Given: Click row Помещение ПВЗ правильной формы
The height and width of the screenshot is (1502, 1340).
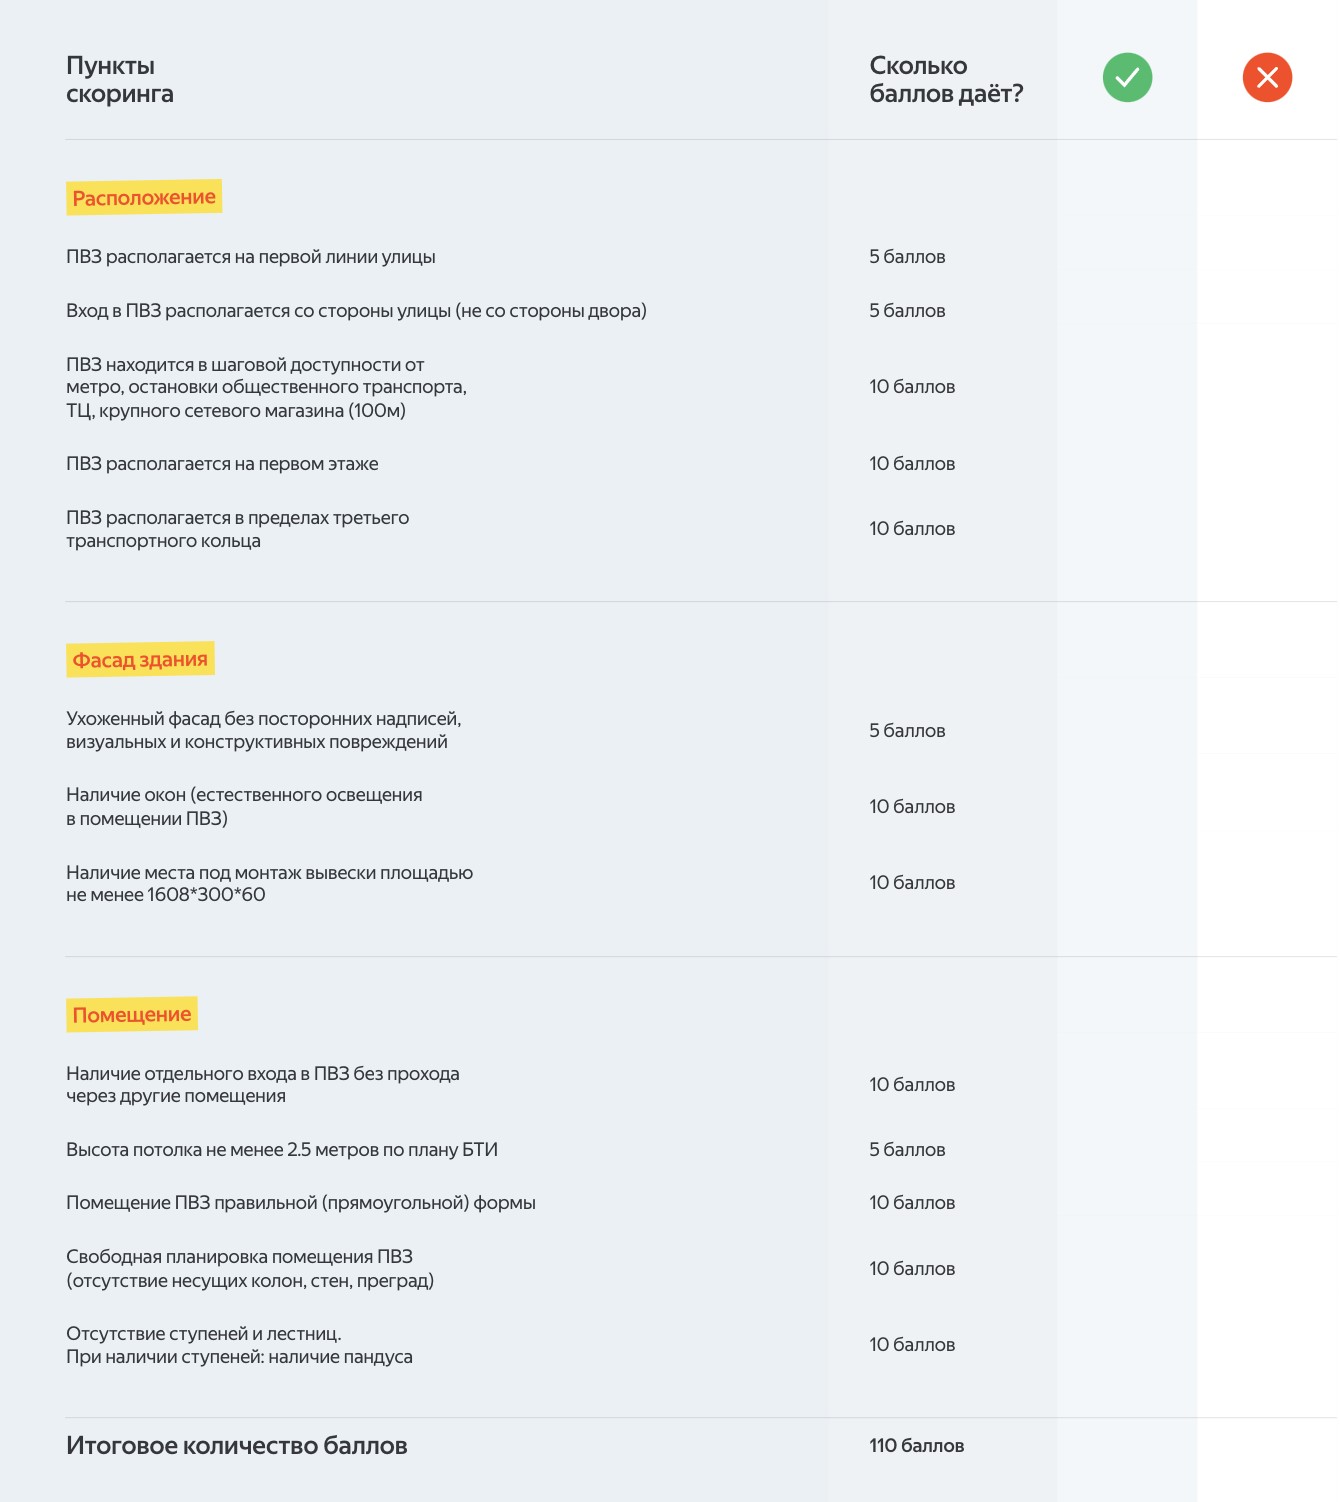Looking at the screenshot, I should 301,1203.
